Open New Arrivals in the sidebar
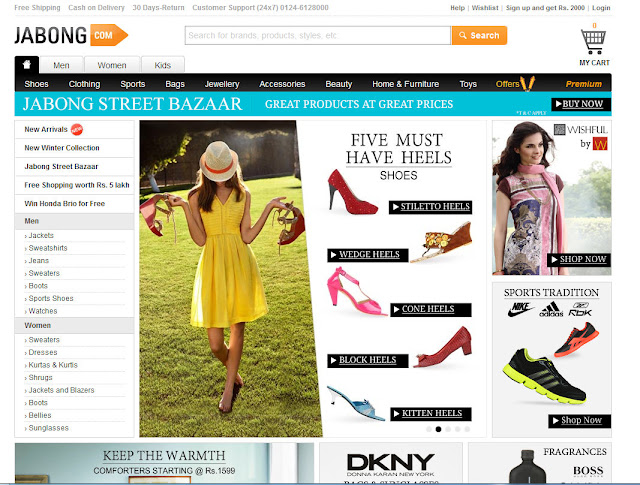 [46, 129]
